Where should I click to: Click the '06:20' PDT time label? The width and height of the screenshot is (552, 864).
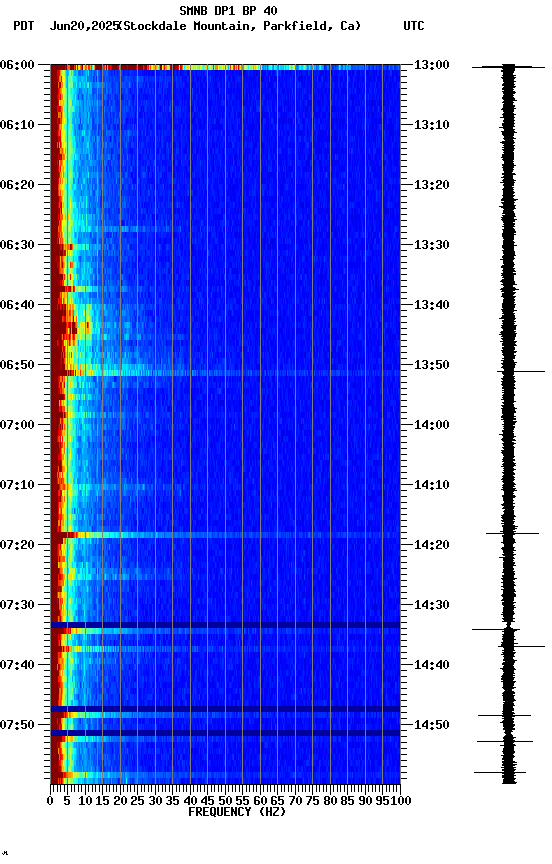click(17, 185)
